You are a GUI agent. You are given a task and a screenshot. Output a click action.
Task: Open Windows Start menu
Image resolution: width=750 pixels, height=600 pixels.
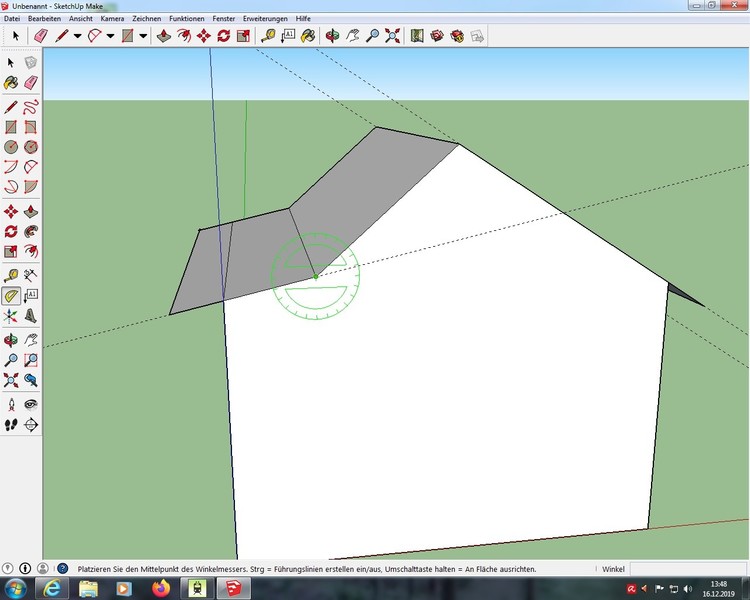[x=15, y=588]
